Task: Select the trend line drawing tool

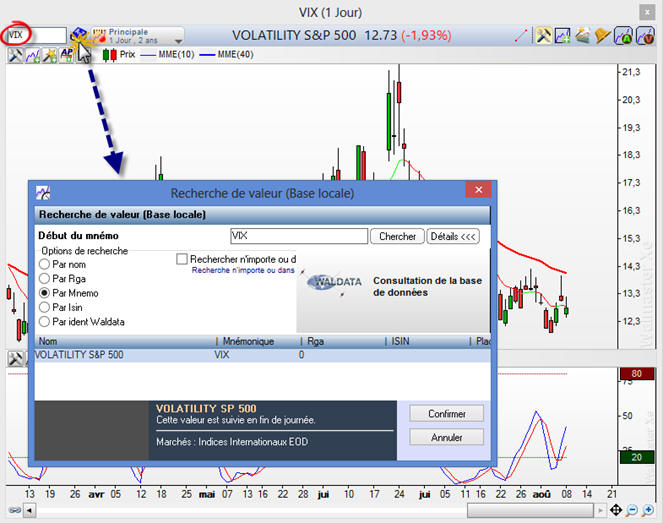Action: [522, 36]
